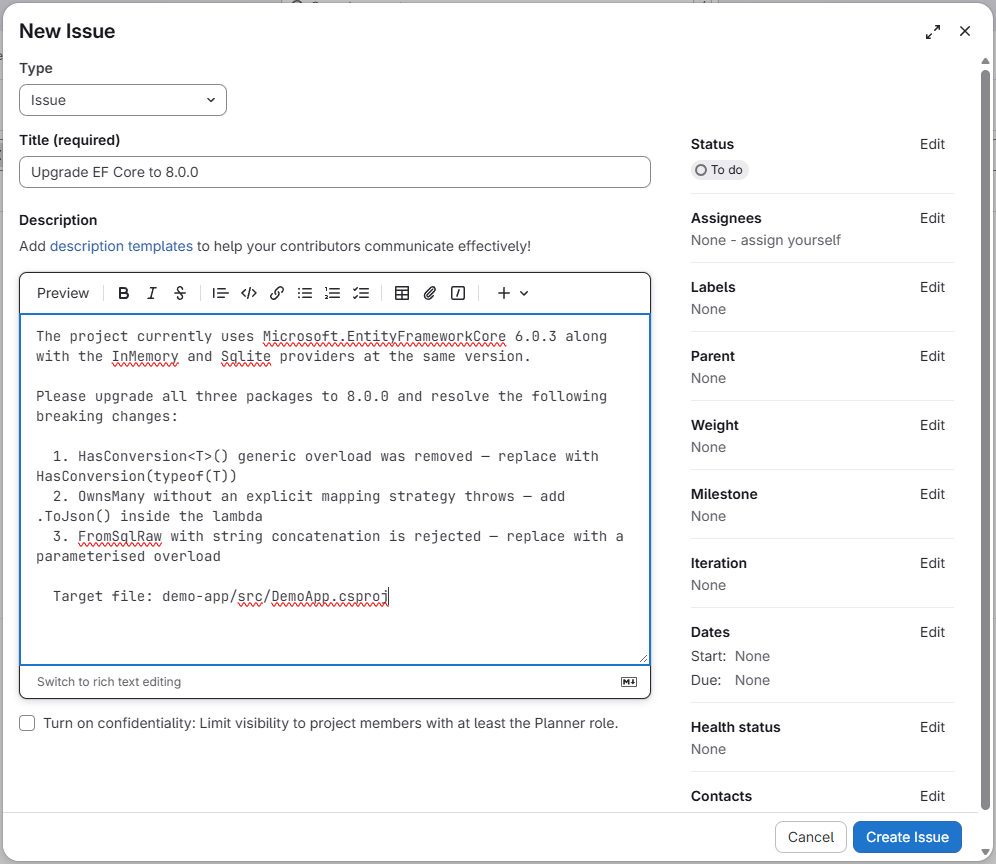Click the Title input field
996x864 pixels.
(x=335, y=172)
